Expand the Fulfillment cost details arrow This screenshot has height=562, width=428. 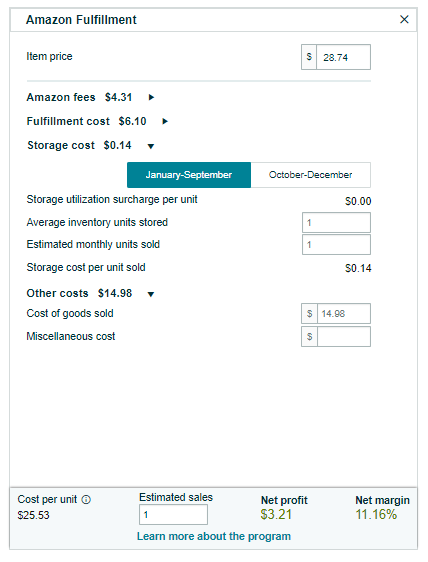165,121
